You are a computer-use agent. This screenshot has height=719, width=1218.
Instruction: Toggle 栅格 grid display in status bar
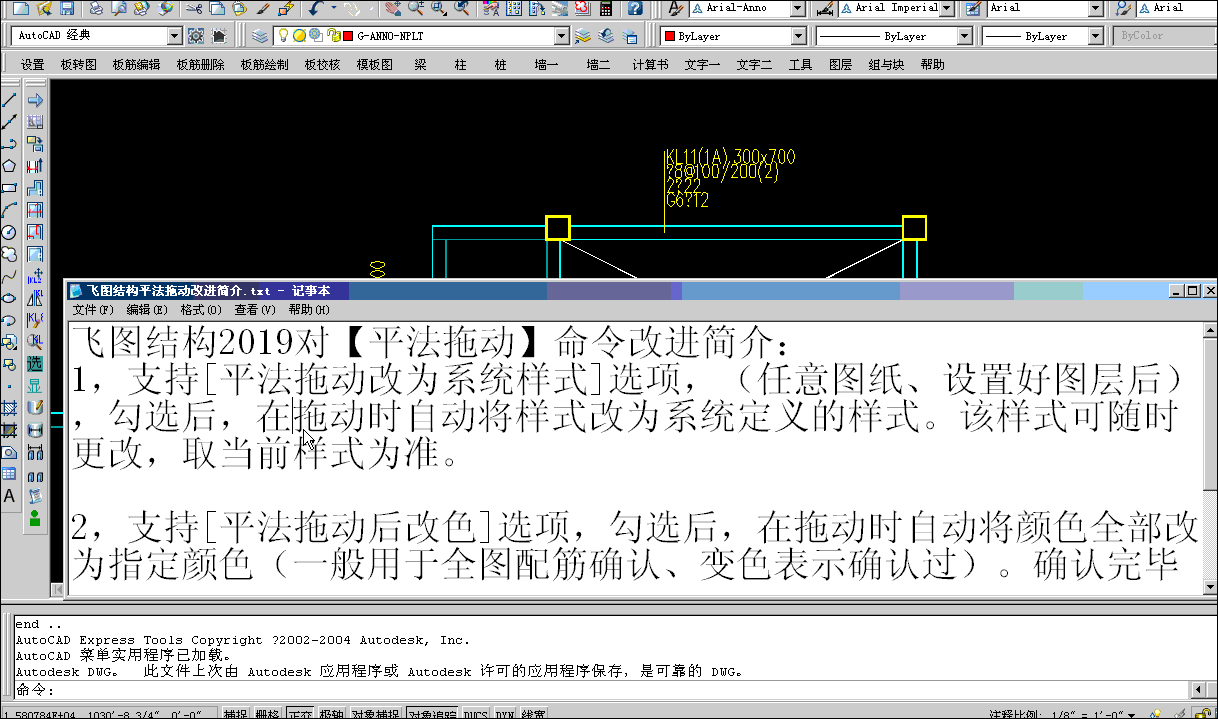point(267,714)
